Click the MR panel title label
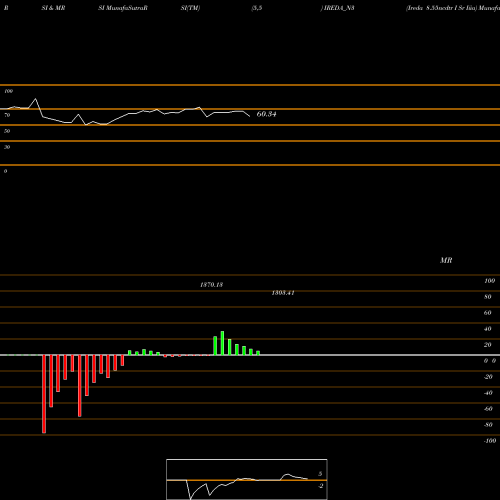This screenshot has height=500, width=500. click(446, 260)
